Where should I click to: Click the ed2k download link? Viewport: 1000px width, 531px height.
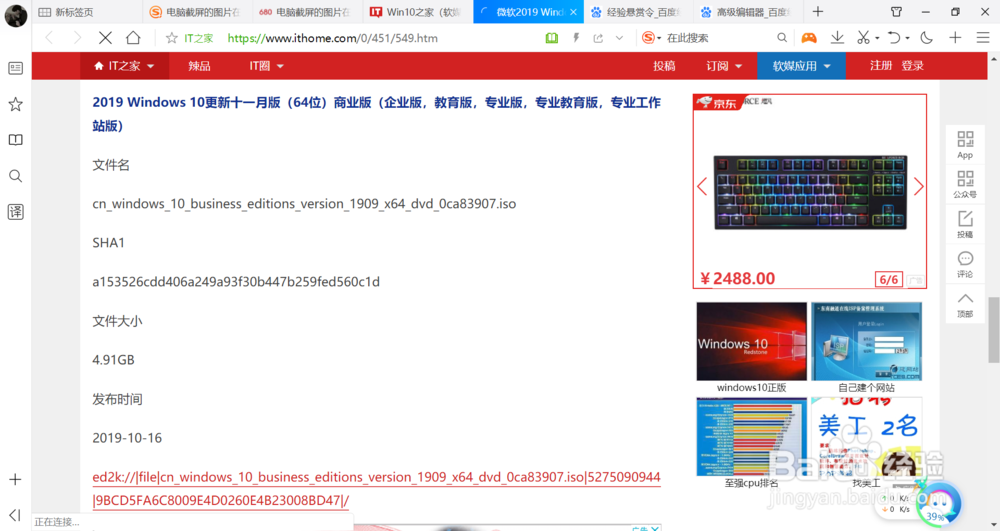coord(376,489)
